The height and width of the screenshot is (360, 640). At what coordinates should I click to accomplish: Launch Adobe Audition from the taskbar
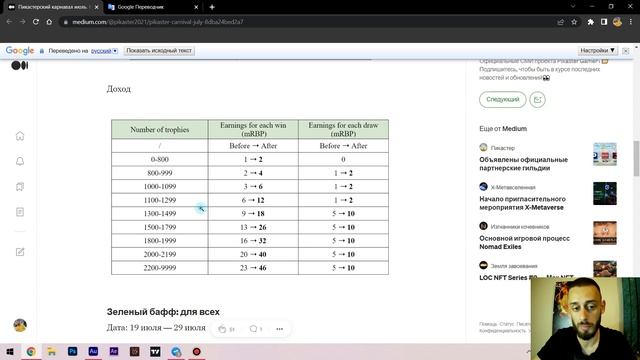click(x=93, y=351)
